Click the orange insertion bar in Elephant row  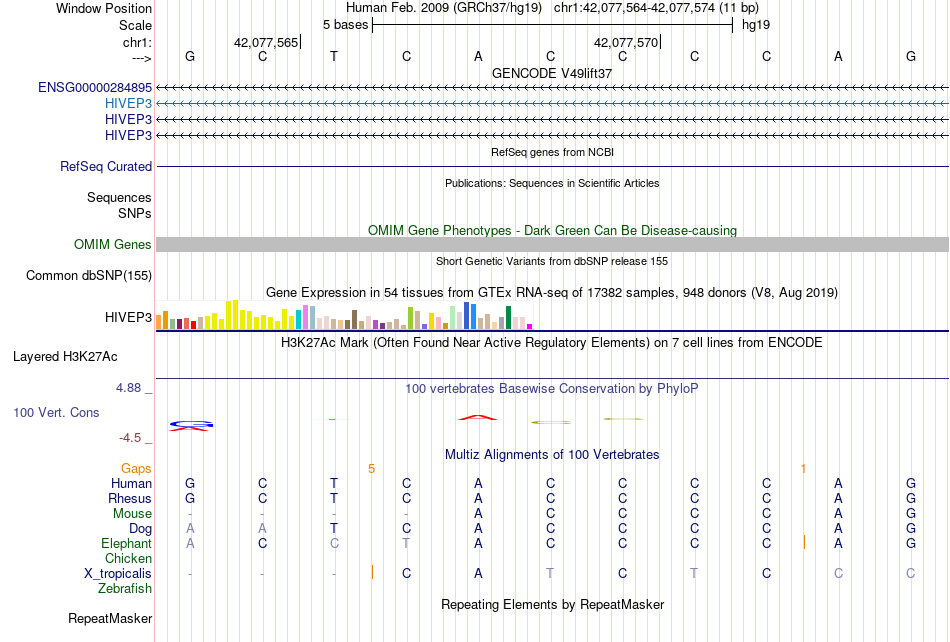(x=804, y=542)
